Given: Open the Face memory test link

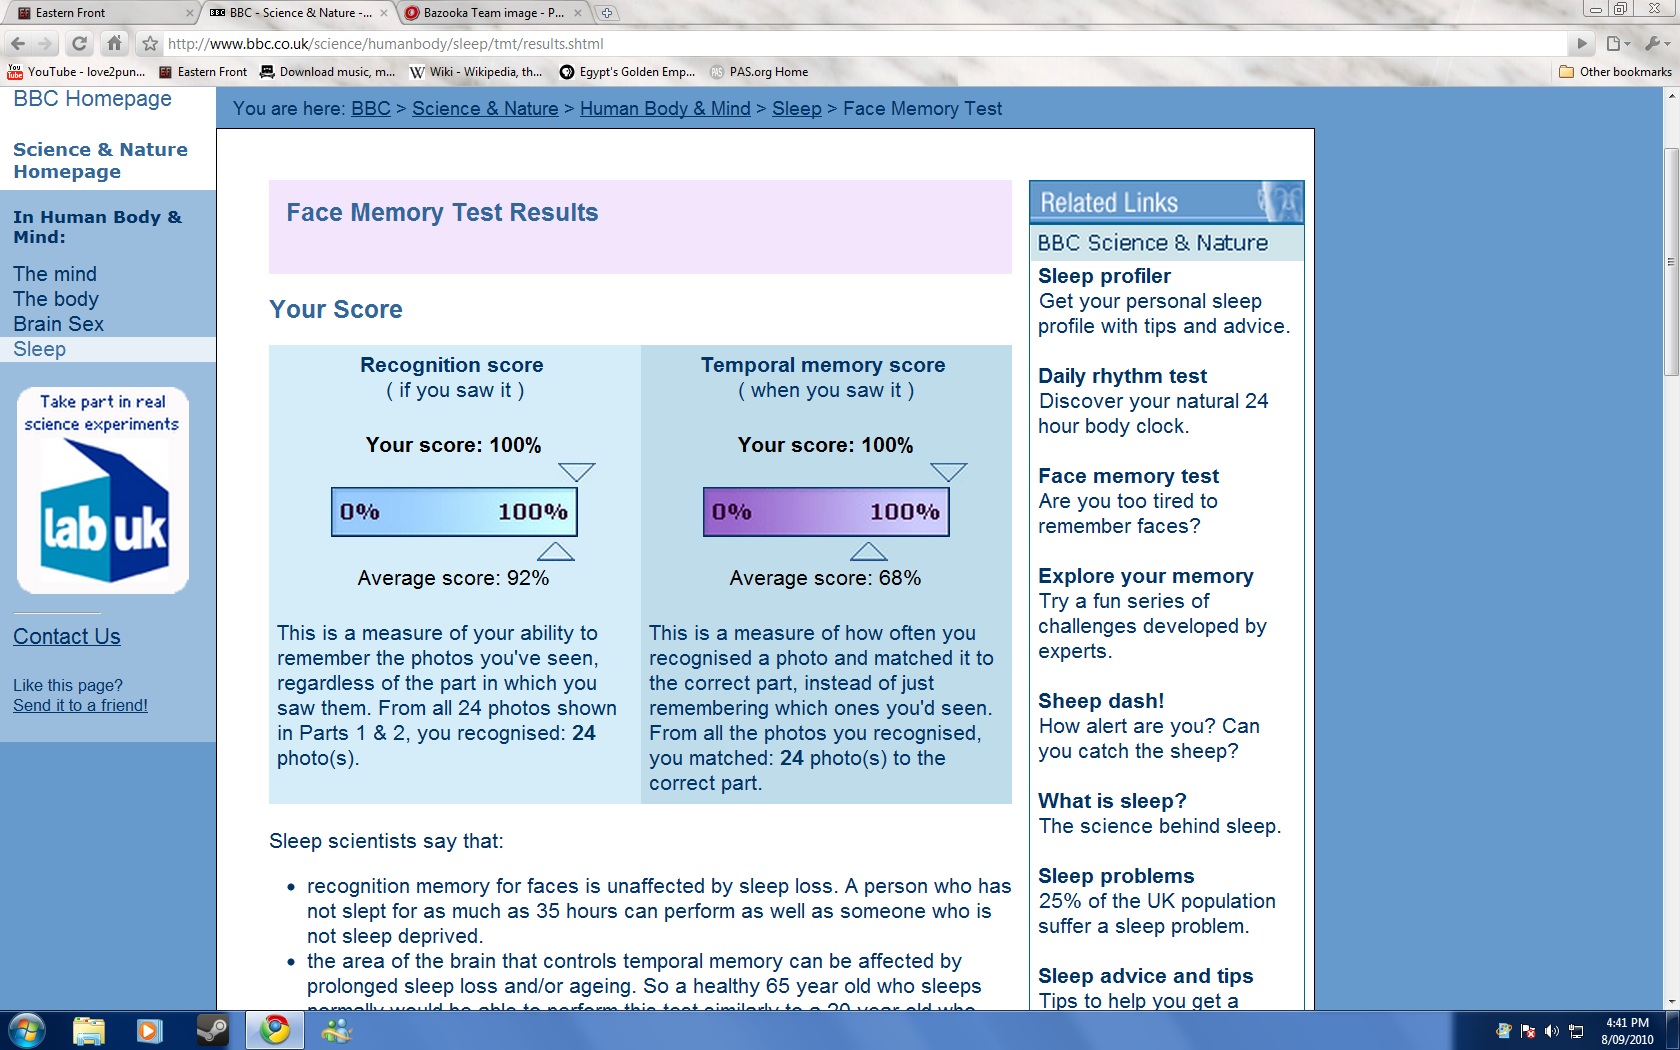Looking at the screenshot, I should click(x=1128, y=476).
